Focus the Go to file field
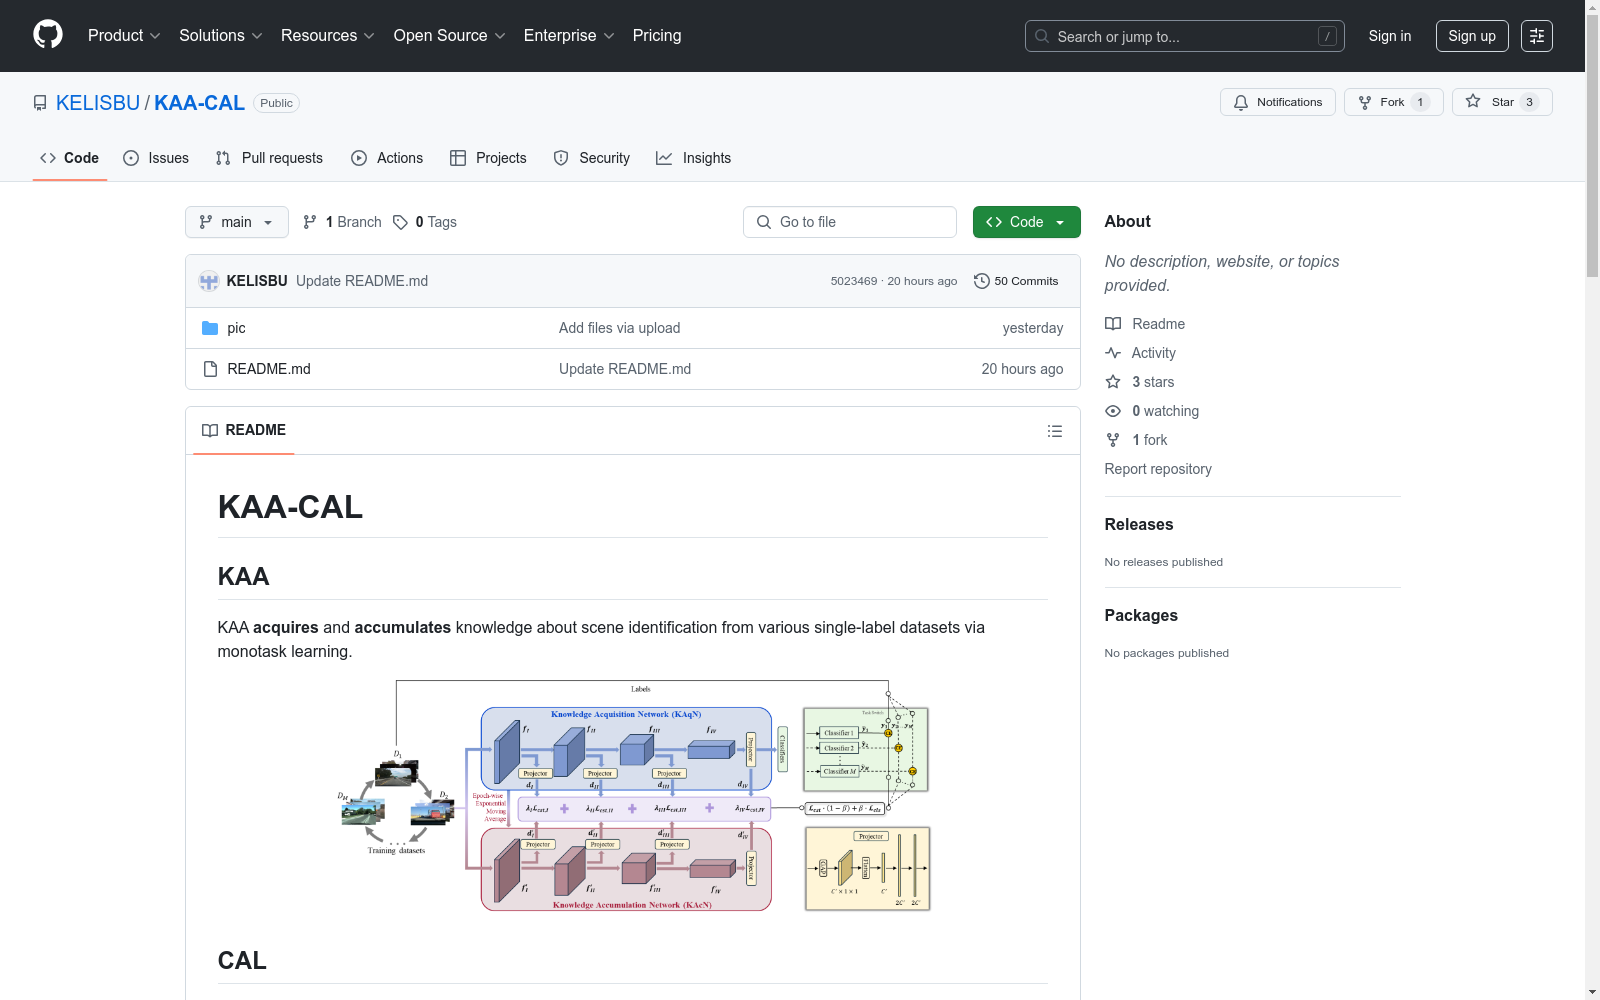Screen dimensions: 1600x1000 pyautogui.click(x=850, y=222)
